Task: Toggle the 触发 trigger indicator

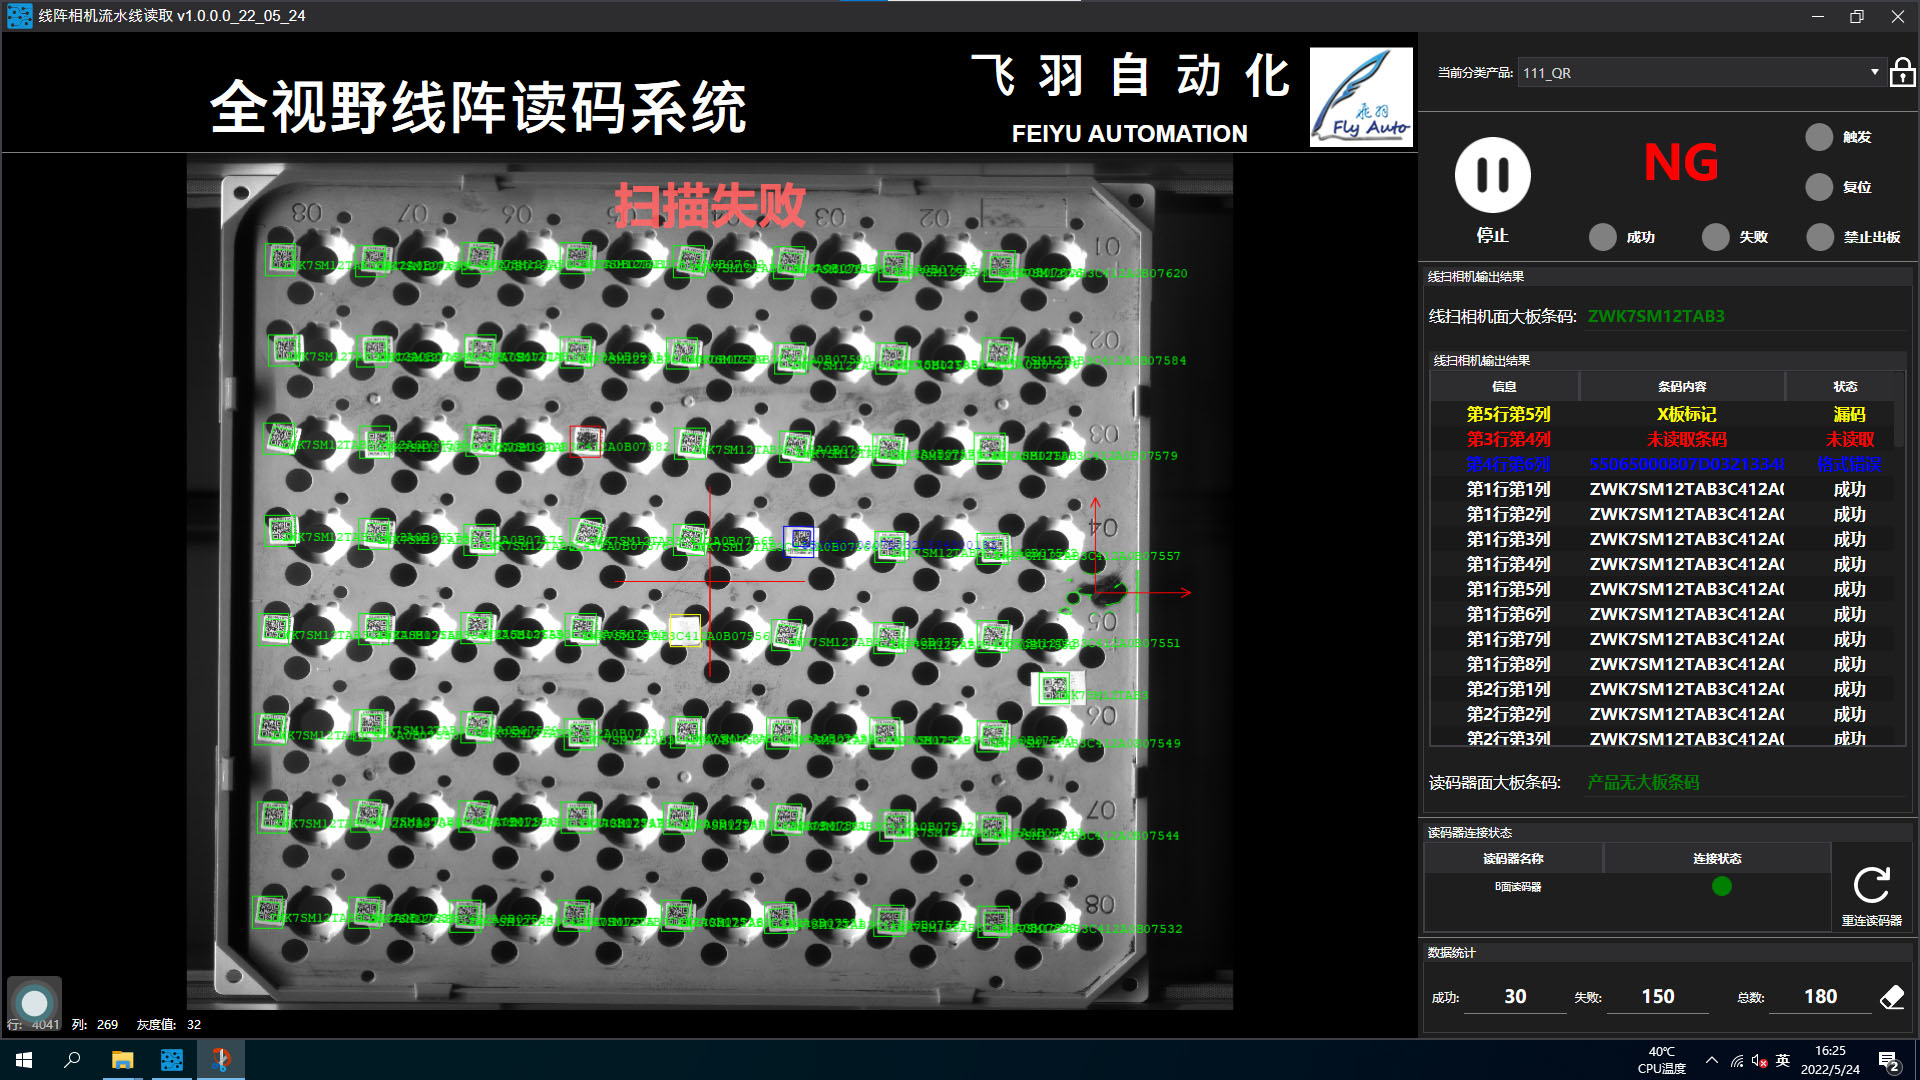Action: point(1819,137)
